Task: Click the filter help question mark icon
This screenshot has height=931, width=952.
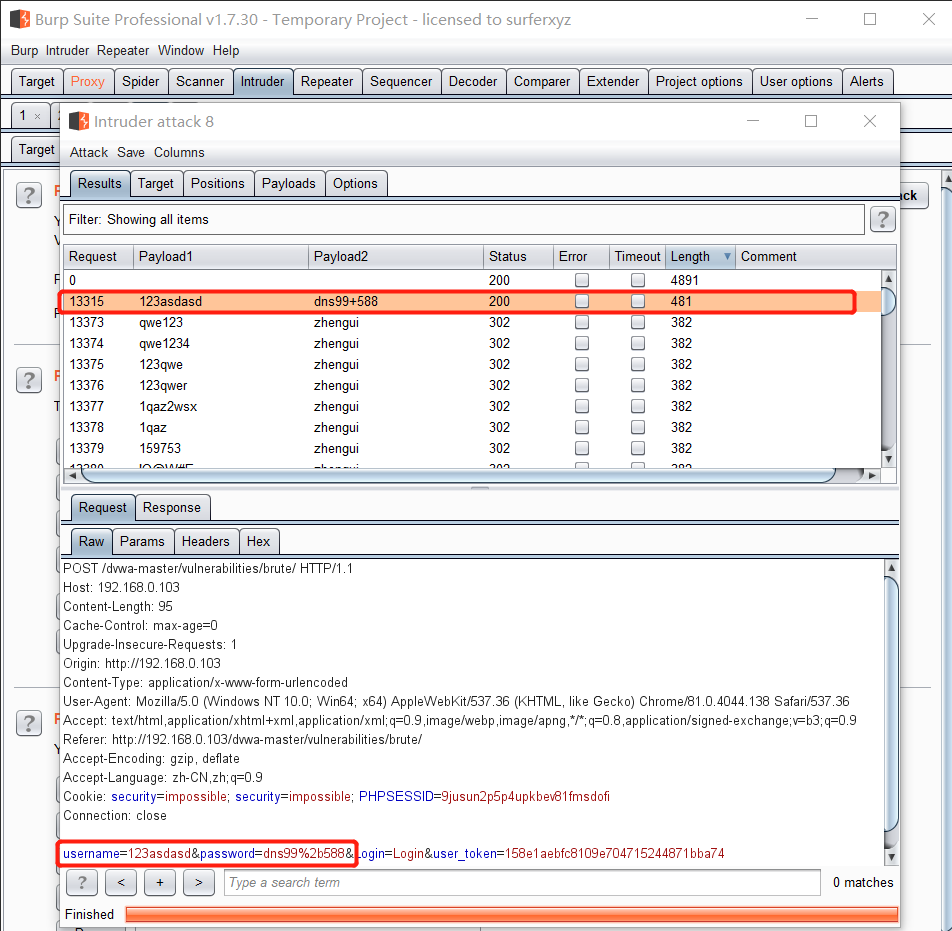Action: pos(882,219)
